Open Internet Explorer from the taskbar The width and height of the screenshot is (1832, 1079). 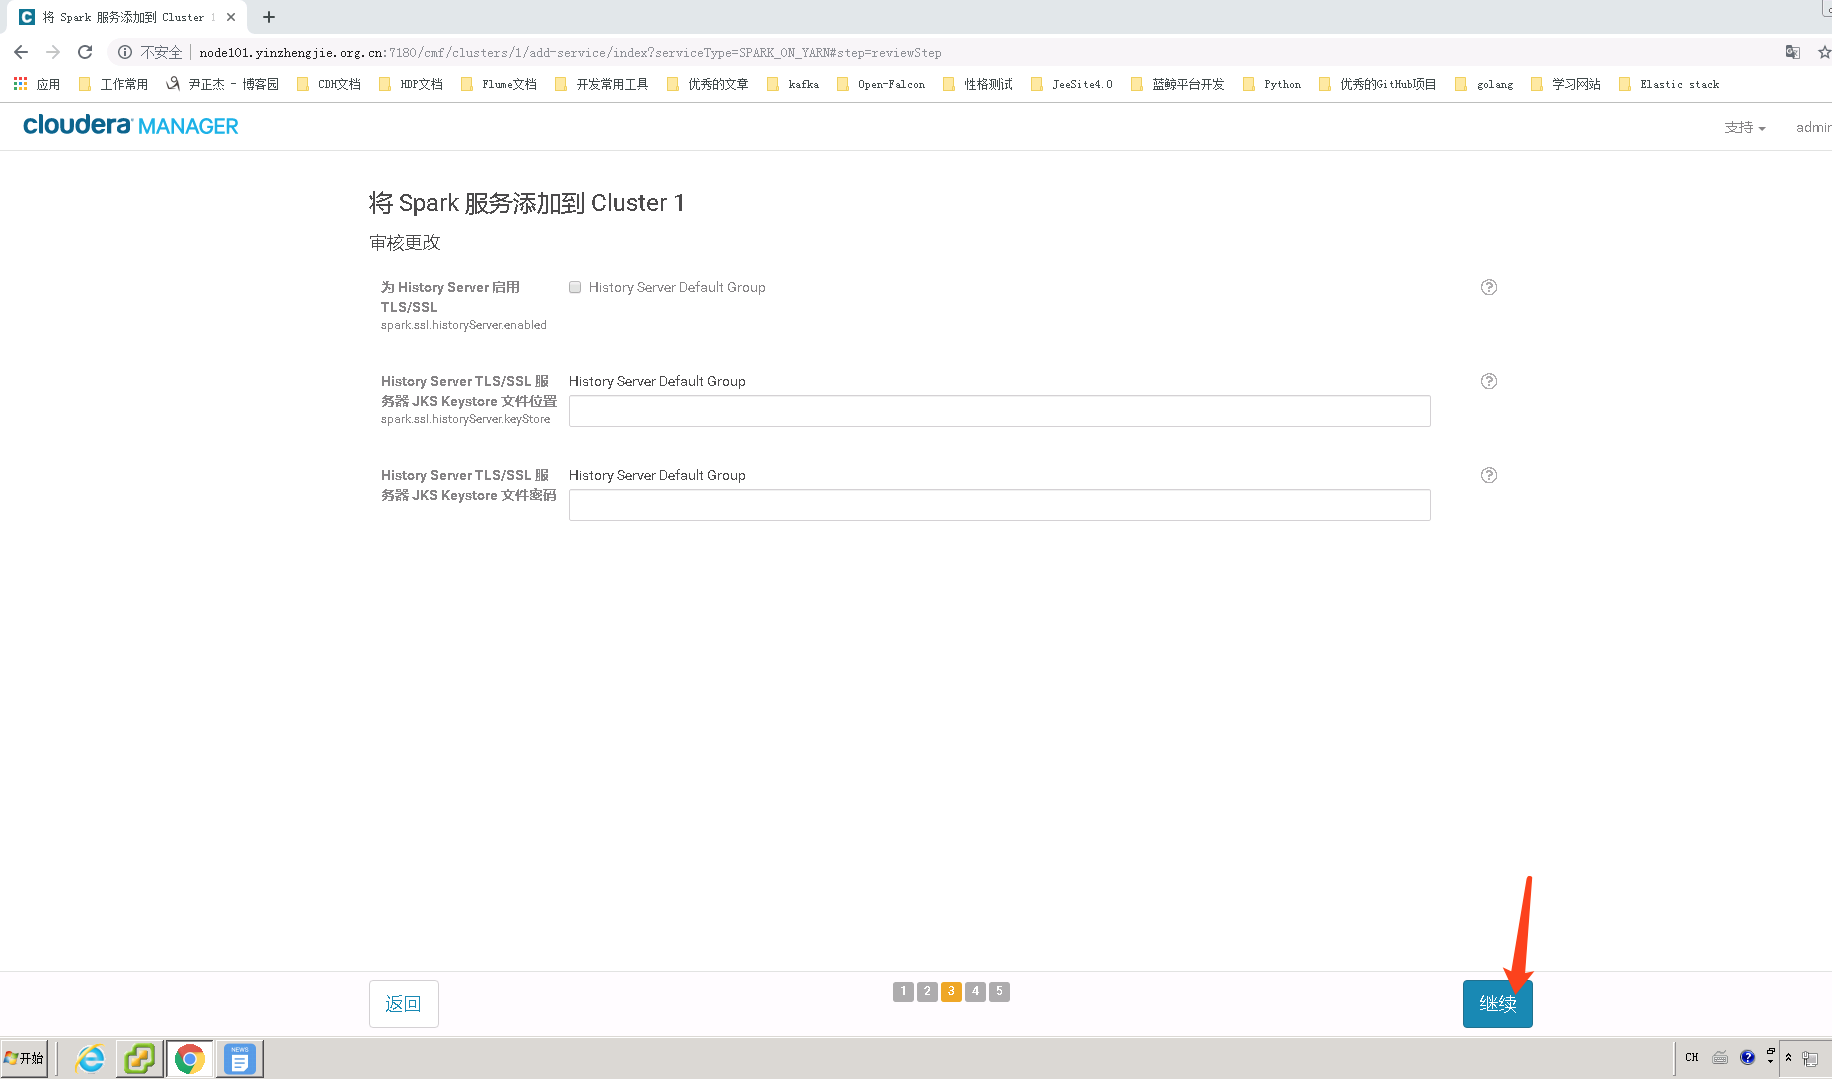[x=89, y=1058]
